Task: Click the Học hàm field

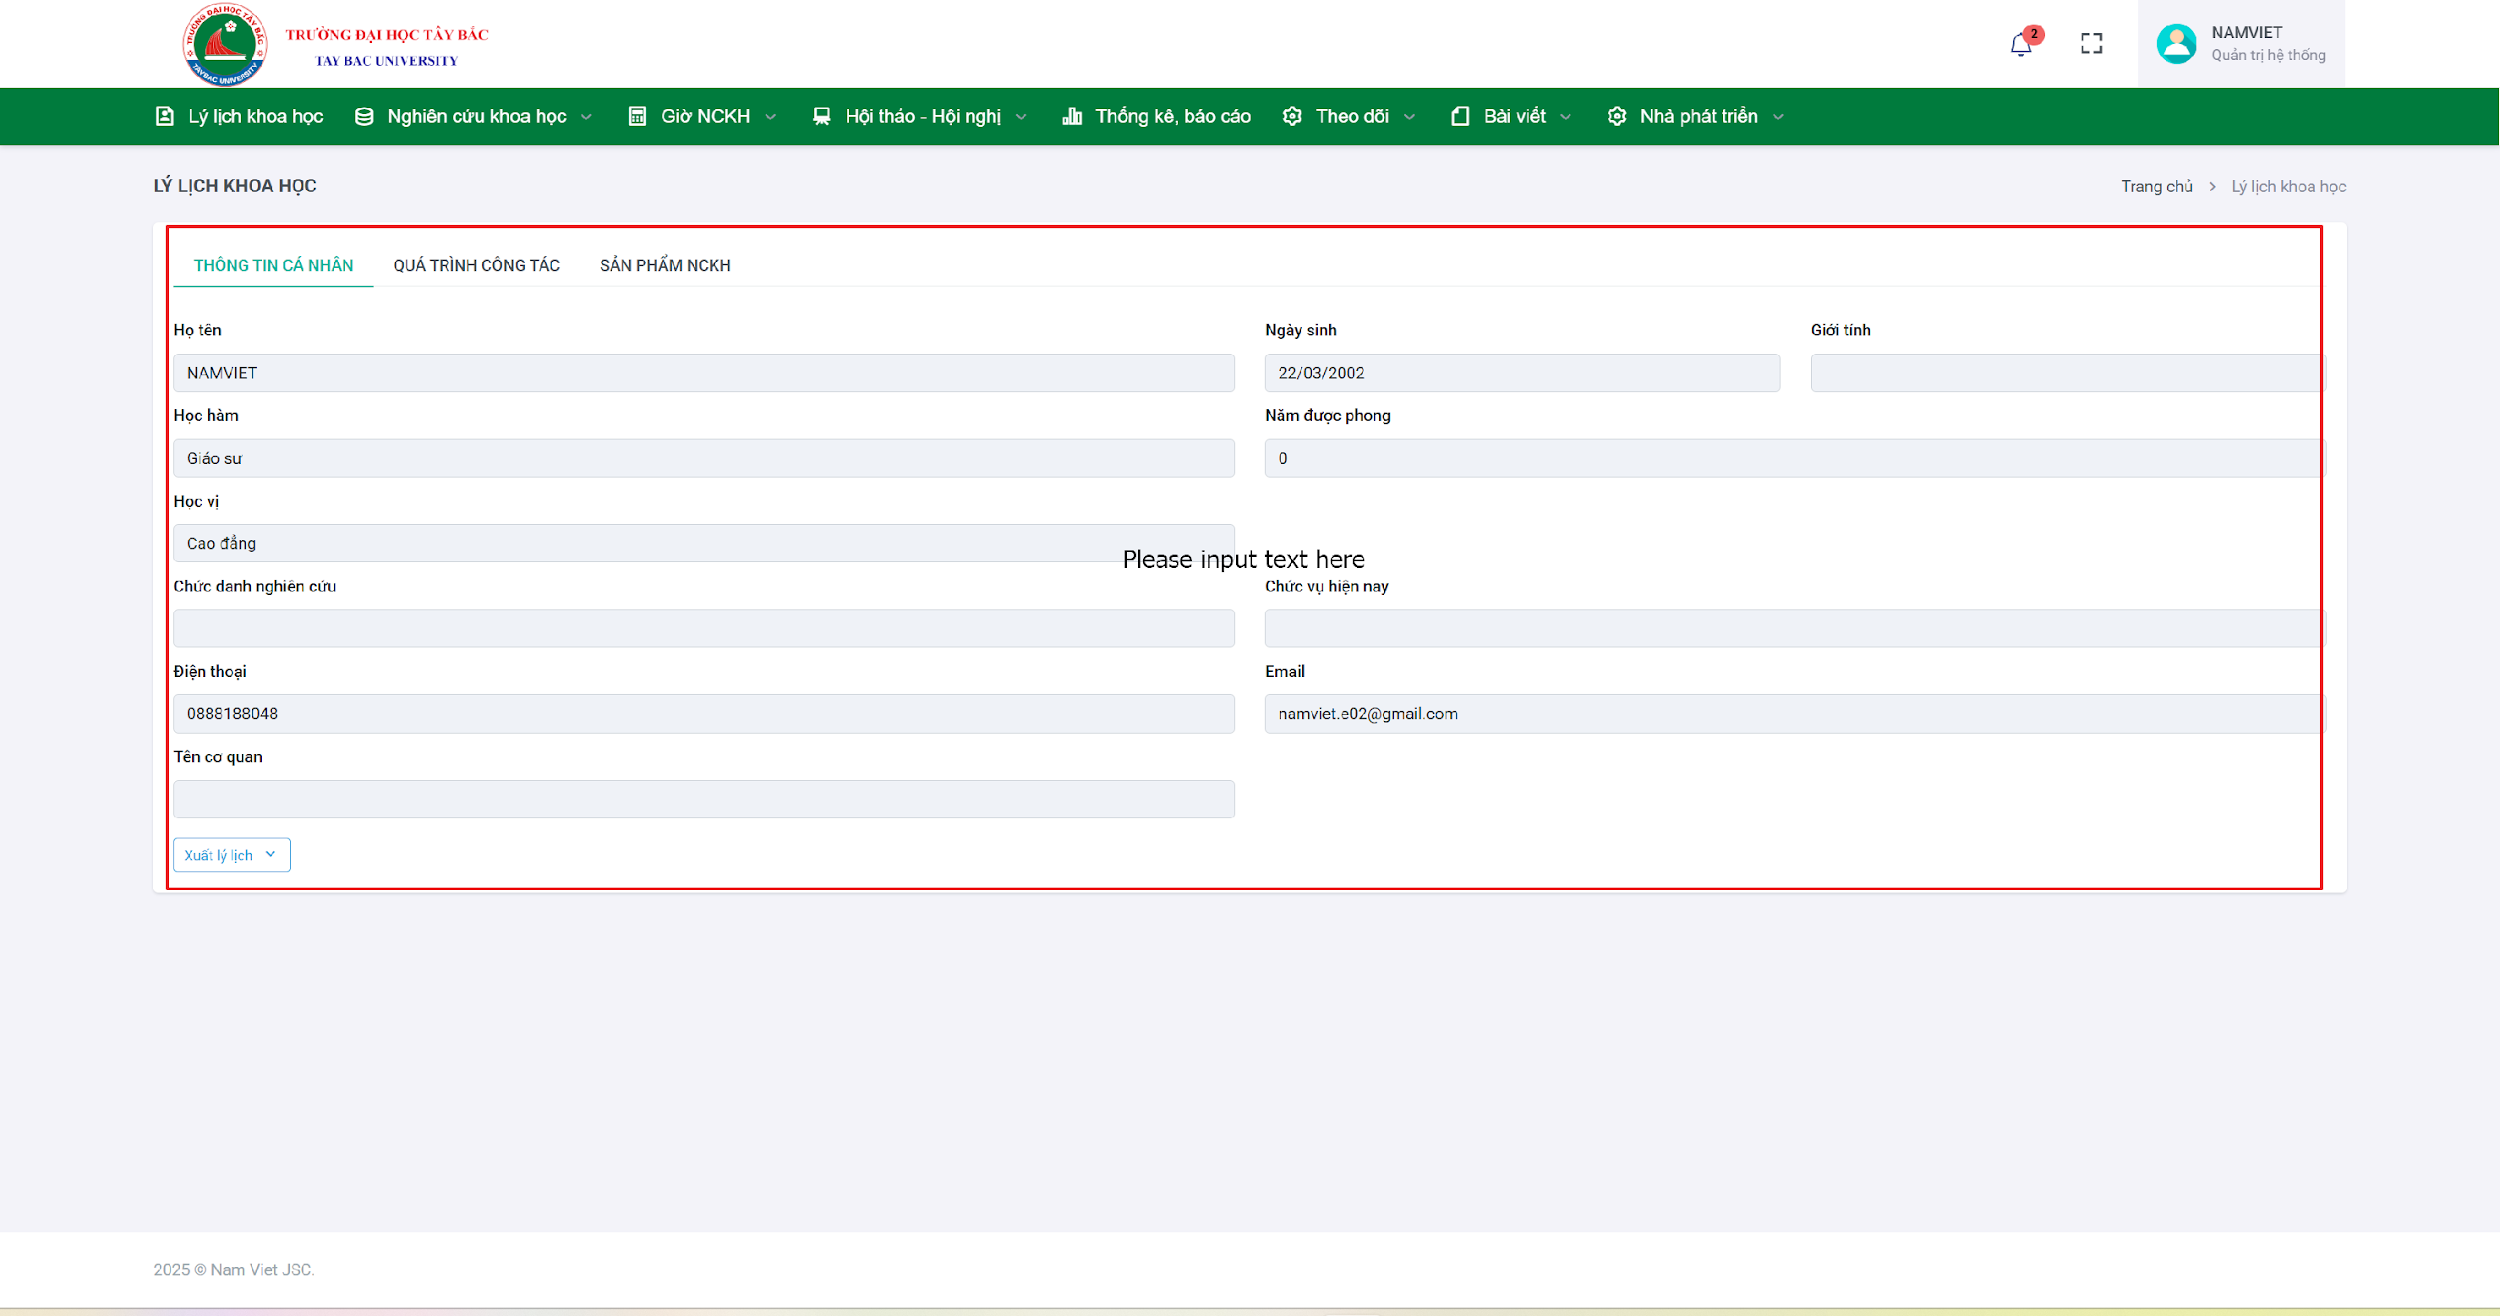Action: [704, 458]
